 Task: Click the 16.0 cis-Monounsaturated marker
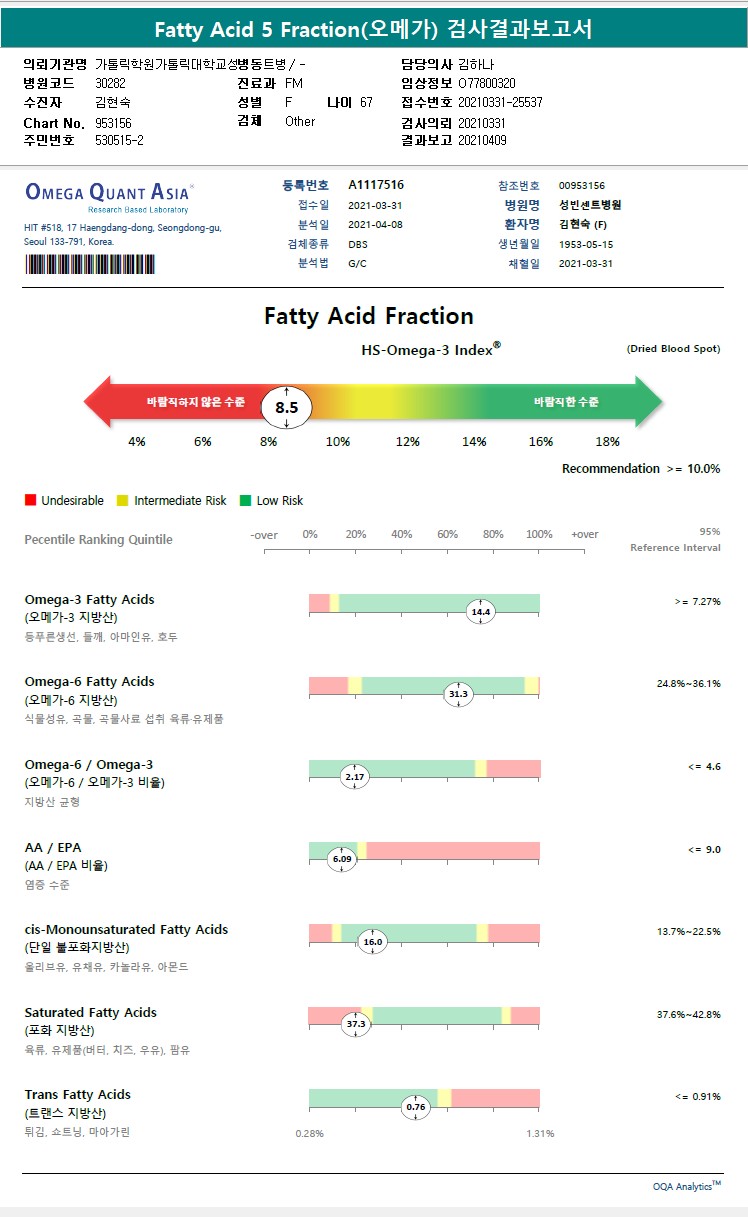pyautogui.click(x=373, y=942)
